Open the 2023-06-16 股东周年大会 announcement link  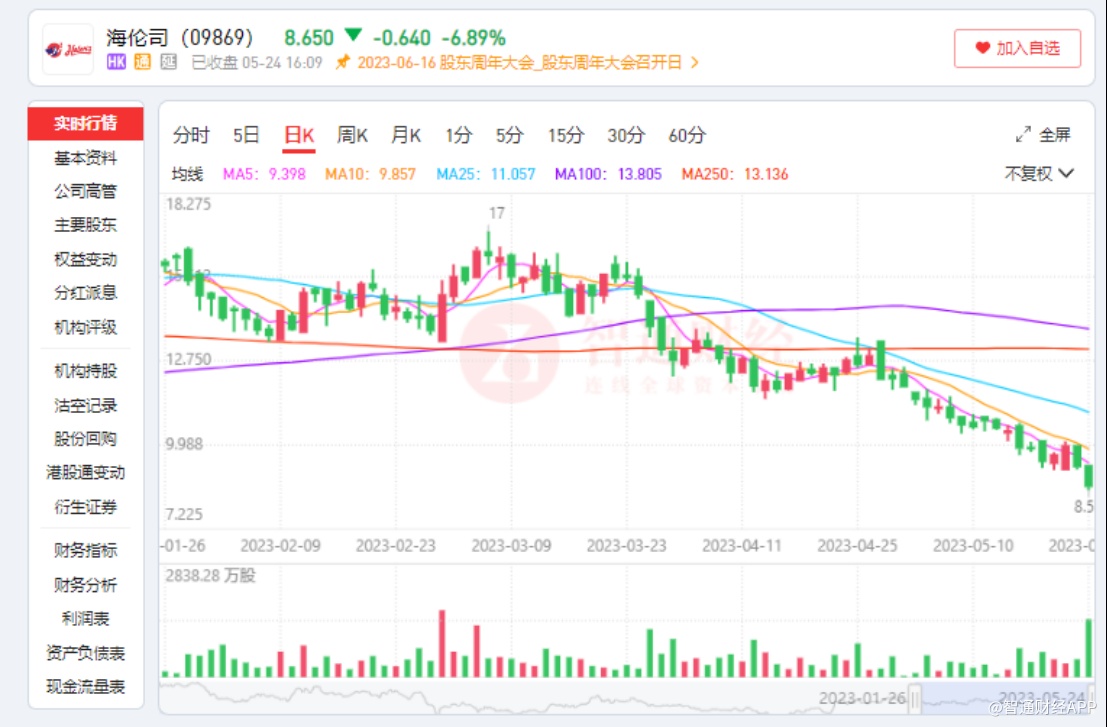coord(519,62)
